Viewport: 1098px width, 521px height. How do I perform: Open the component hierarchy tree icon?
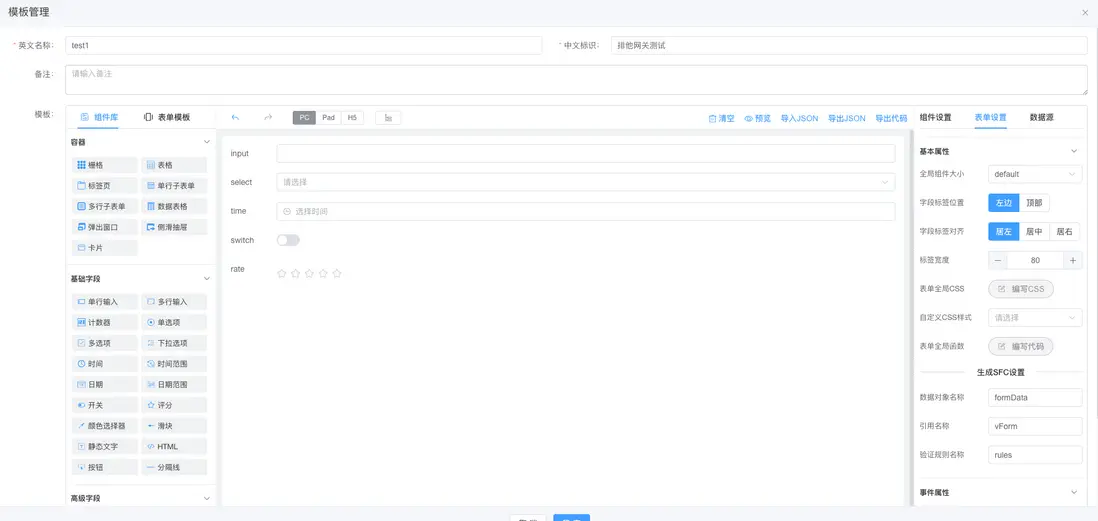click(x=388, y=118)
